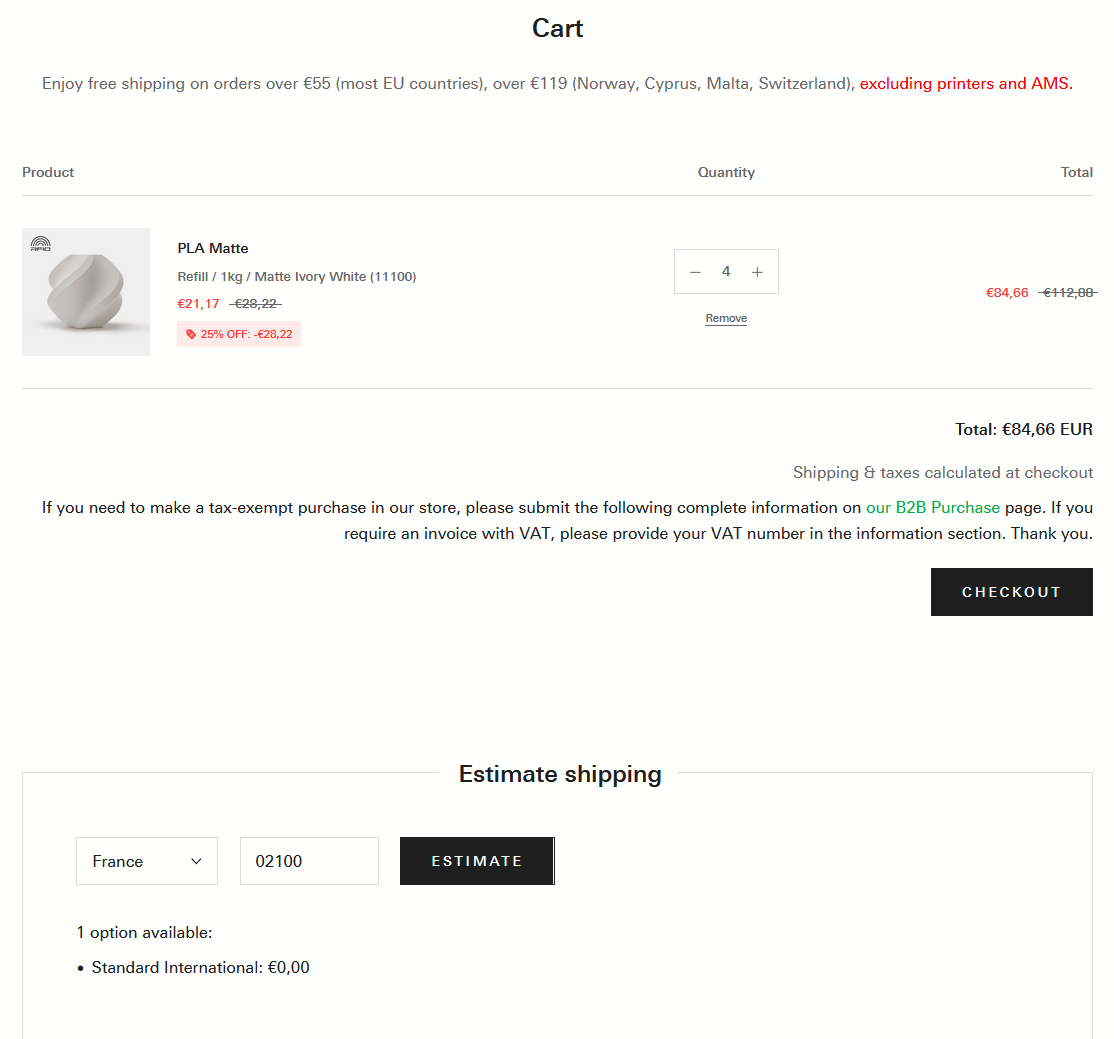Follow the "our B2B Purchase" link
1114x1039 pixels.
click(x=932, y=507)
